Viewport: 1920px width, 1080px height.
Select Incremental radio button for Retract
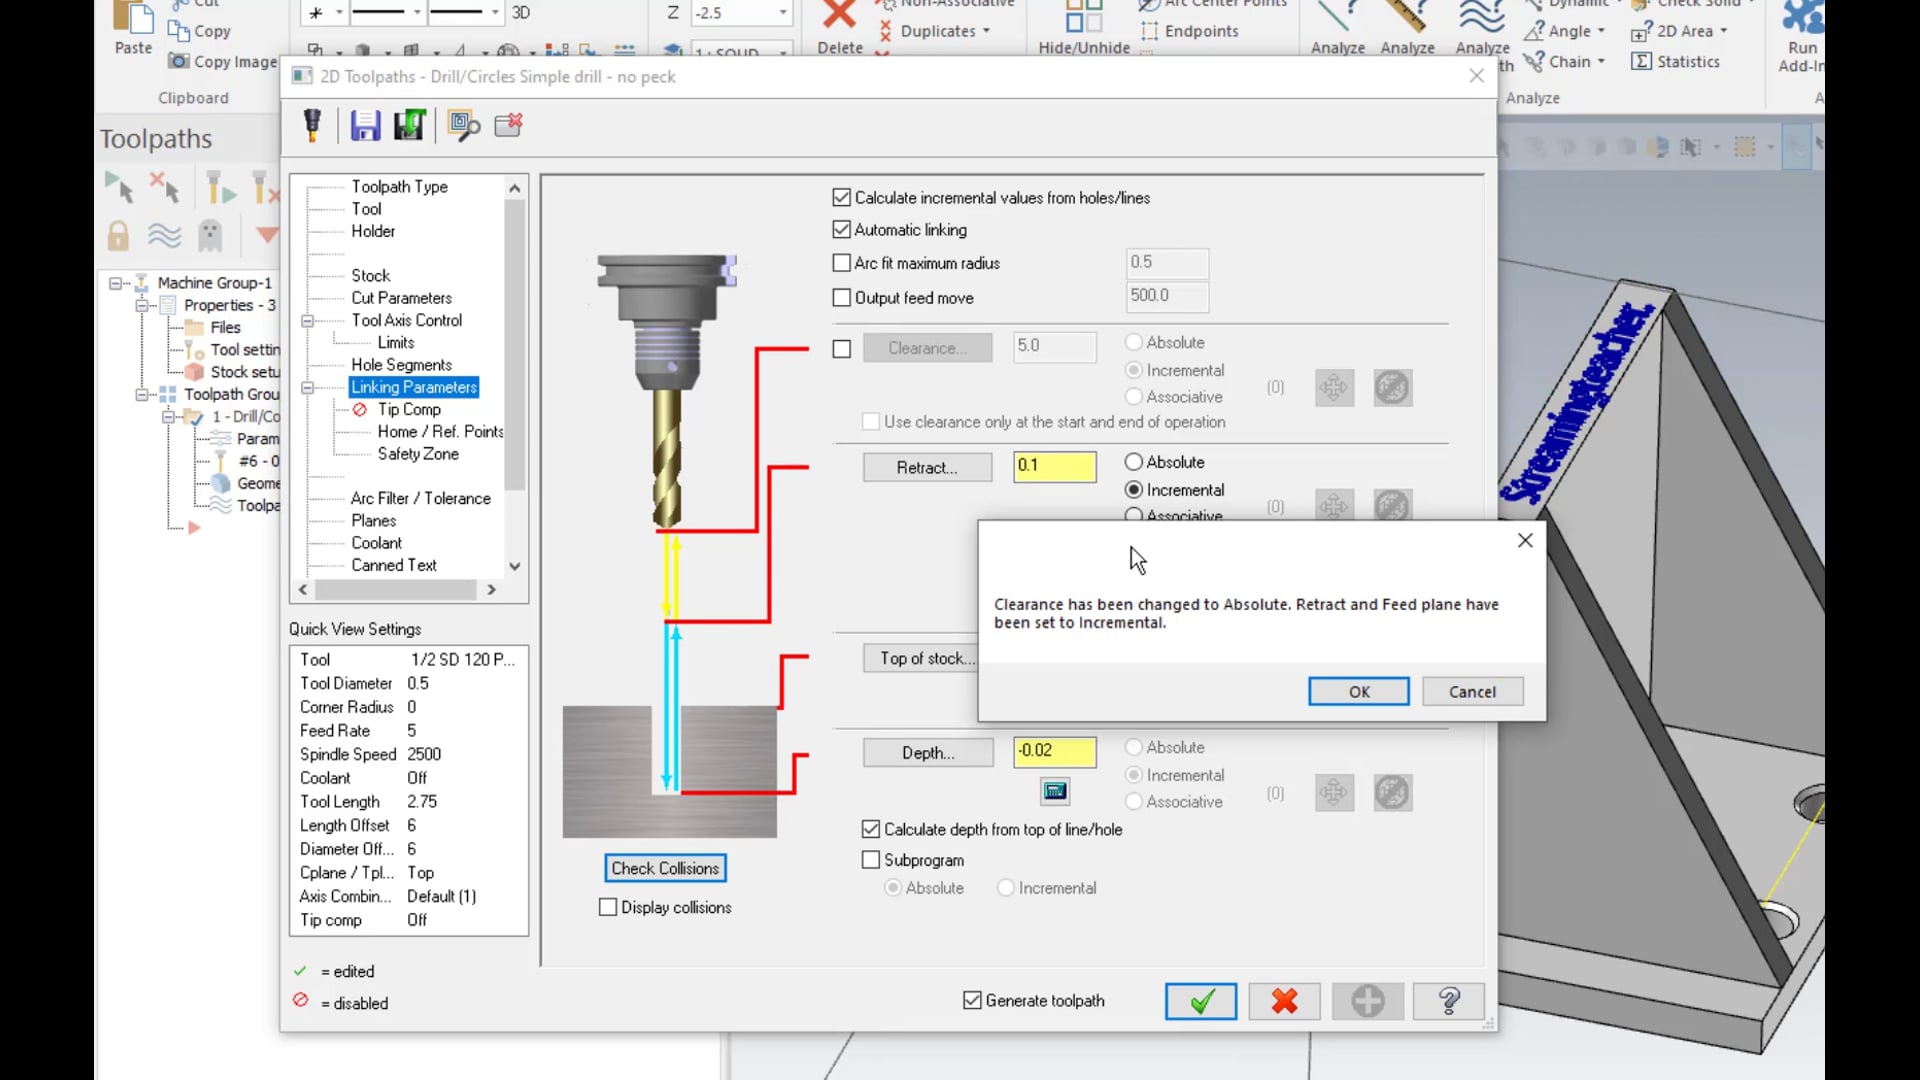(x=1134, y=489)
